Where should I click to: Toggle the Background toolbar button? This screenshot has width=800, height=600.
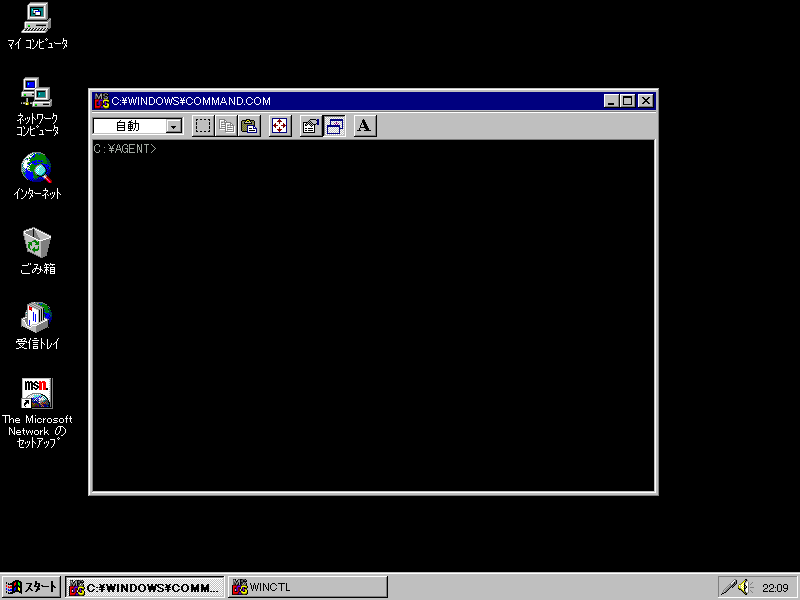(334, 126)
